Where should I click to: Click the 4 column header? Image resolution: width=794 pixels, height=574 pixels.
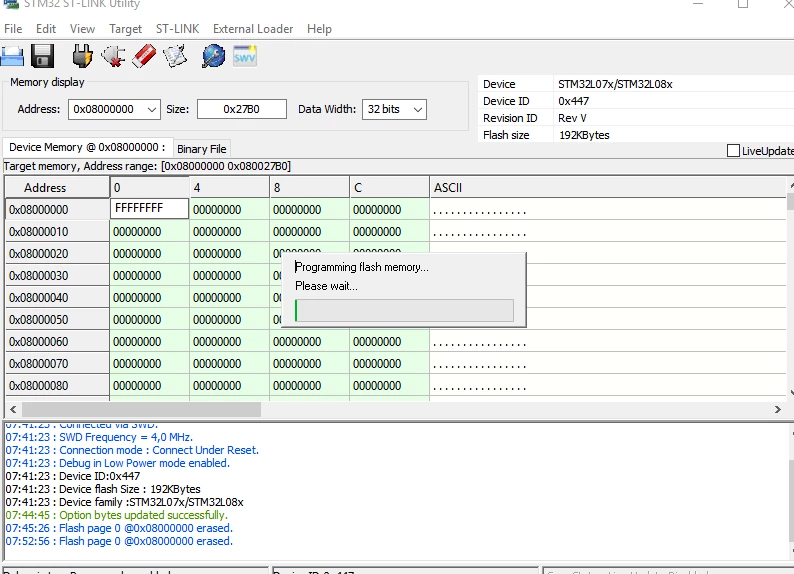coord(229,188)
